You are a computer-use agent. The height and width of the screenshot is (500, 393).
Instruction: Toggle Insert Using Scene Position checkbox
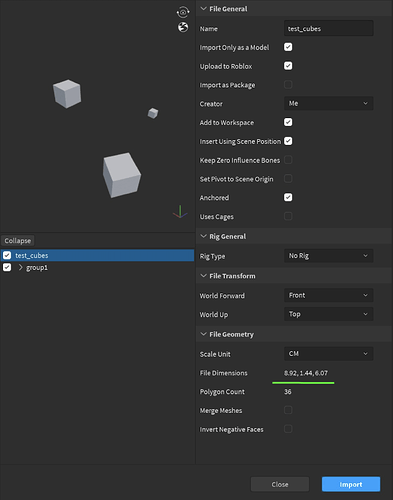click(288, 141)
